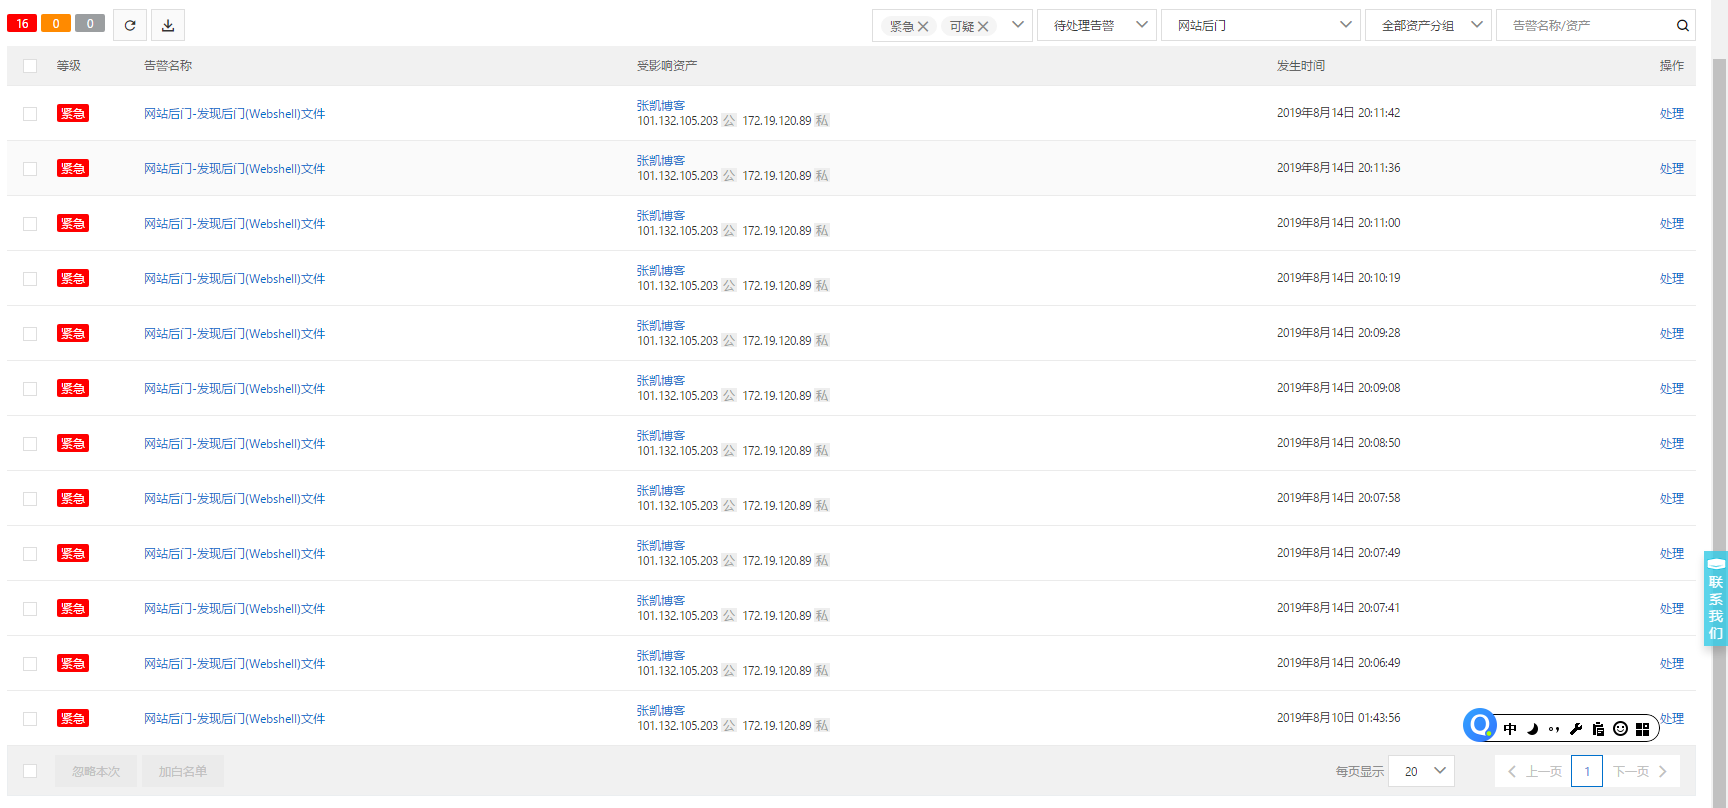
Task: Open the per-page count dropdown showing 20
Action: [x=1421, y=771]
